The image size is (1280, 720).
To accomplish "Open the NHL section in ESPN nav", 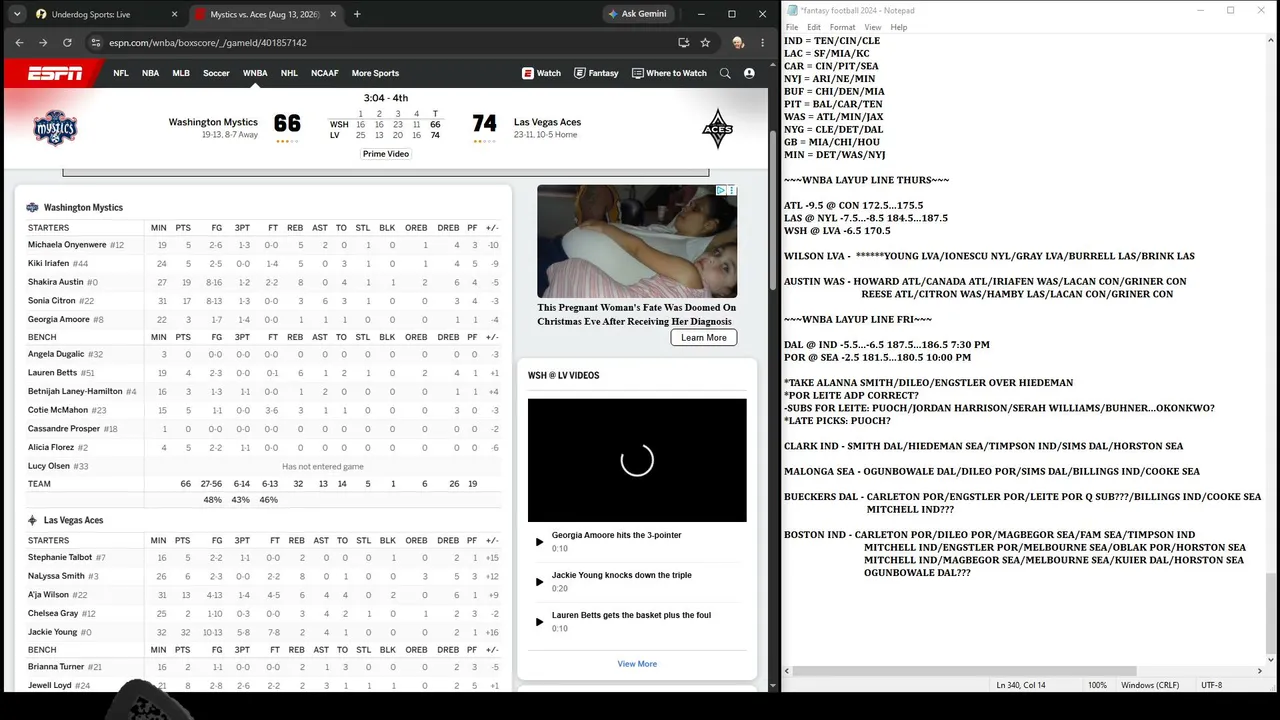I will click(289, 73).
